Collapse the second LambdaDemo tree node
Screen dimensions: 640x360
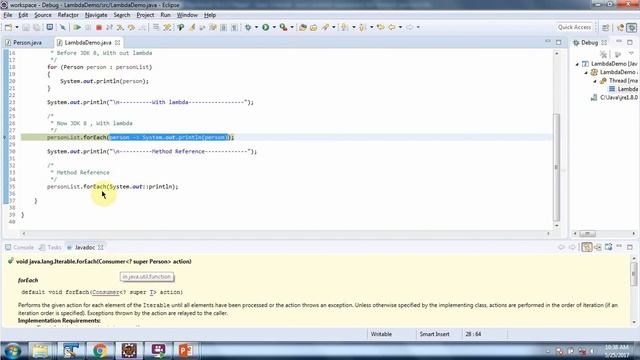point(586,73)
